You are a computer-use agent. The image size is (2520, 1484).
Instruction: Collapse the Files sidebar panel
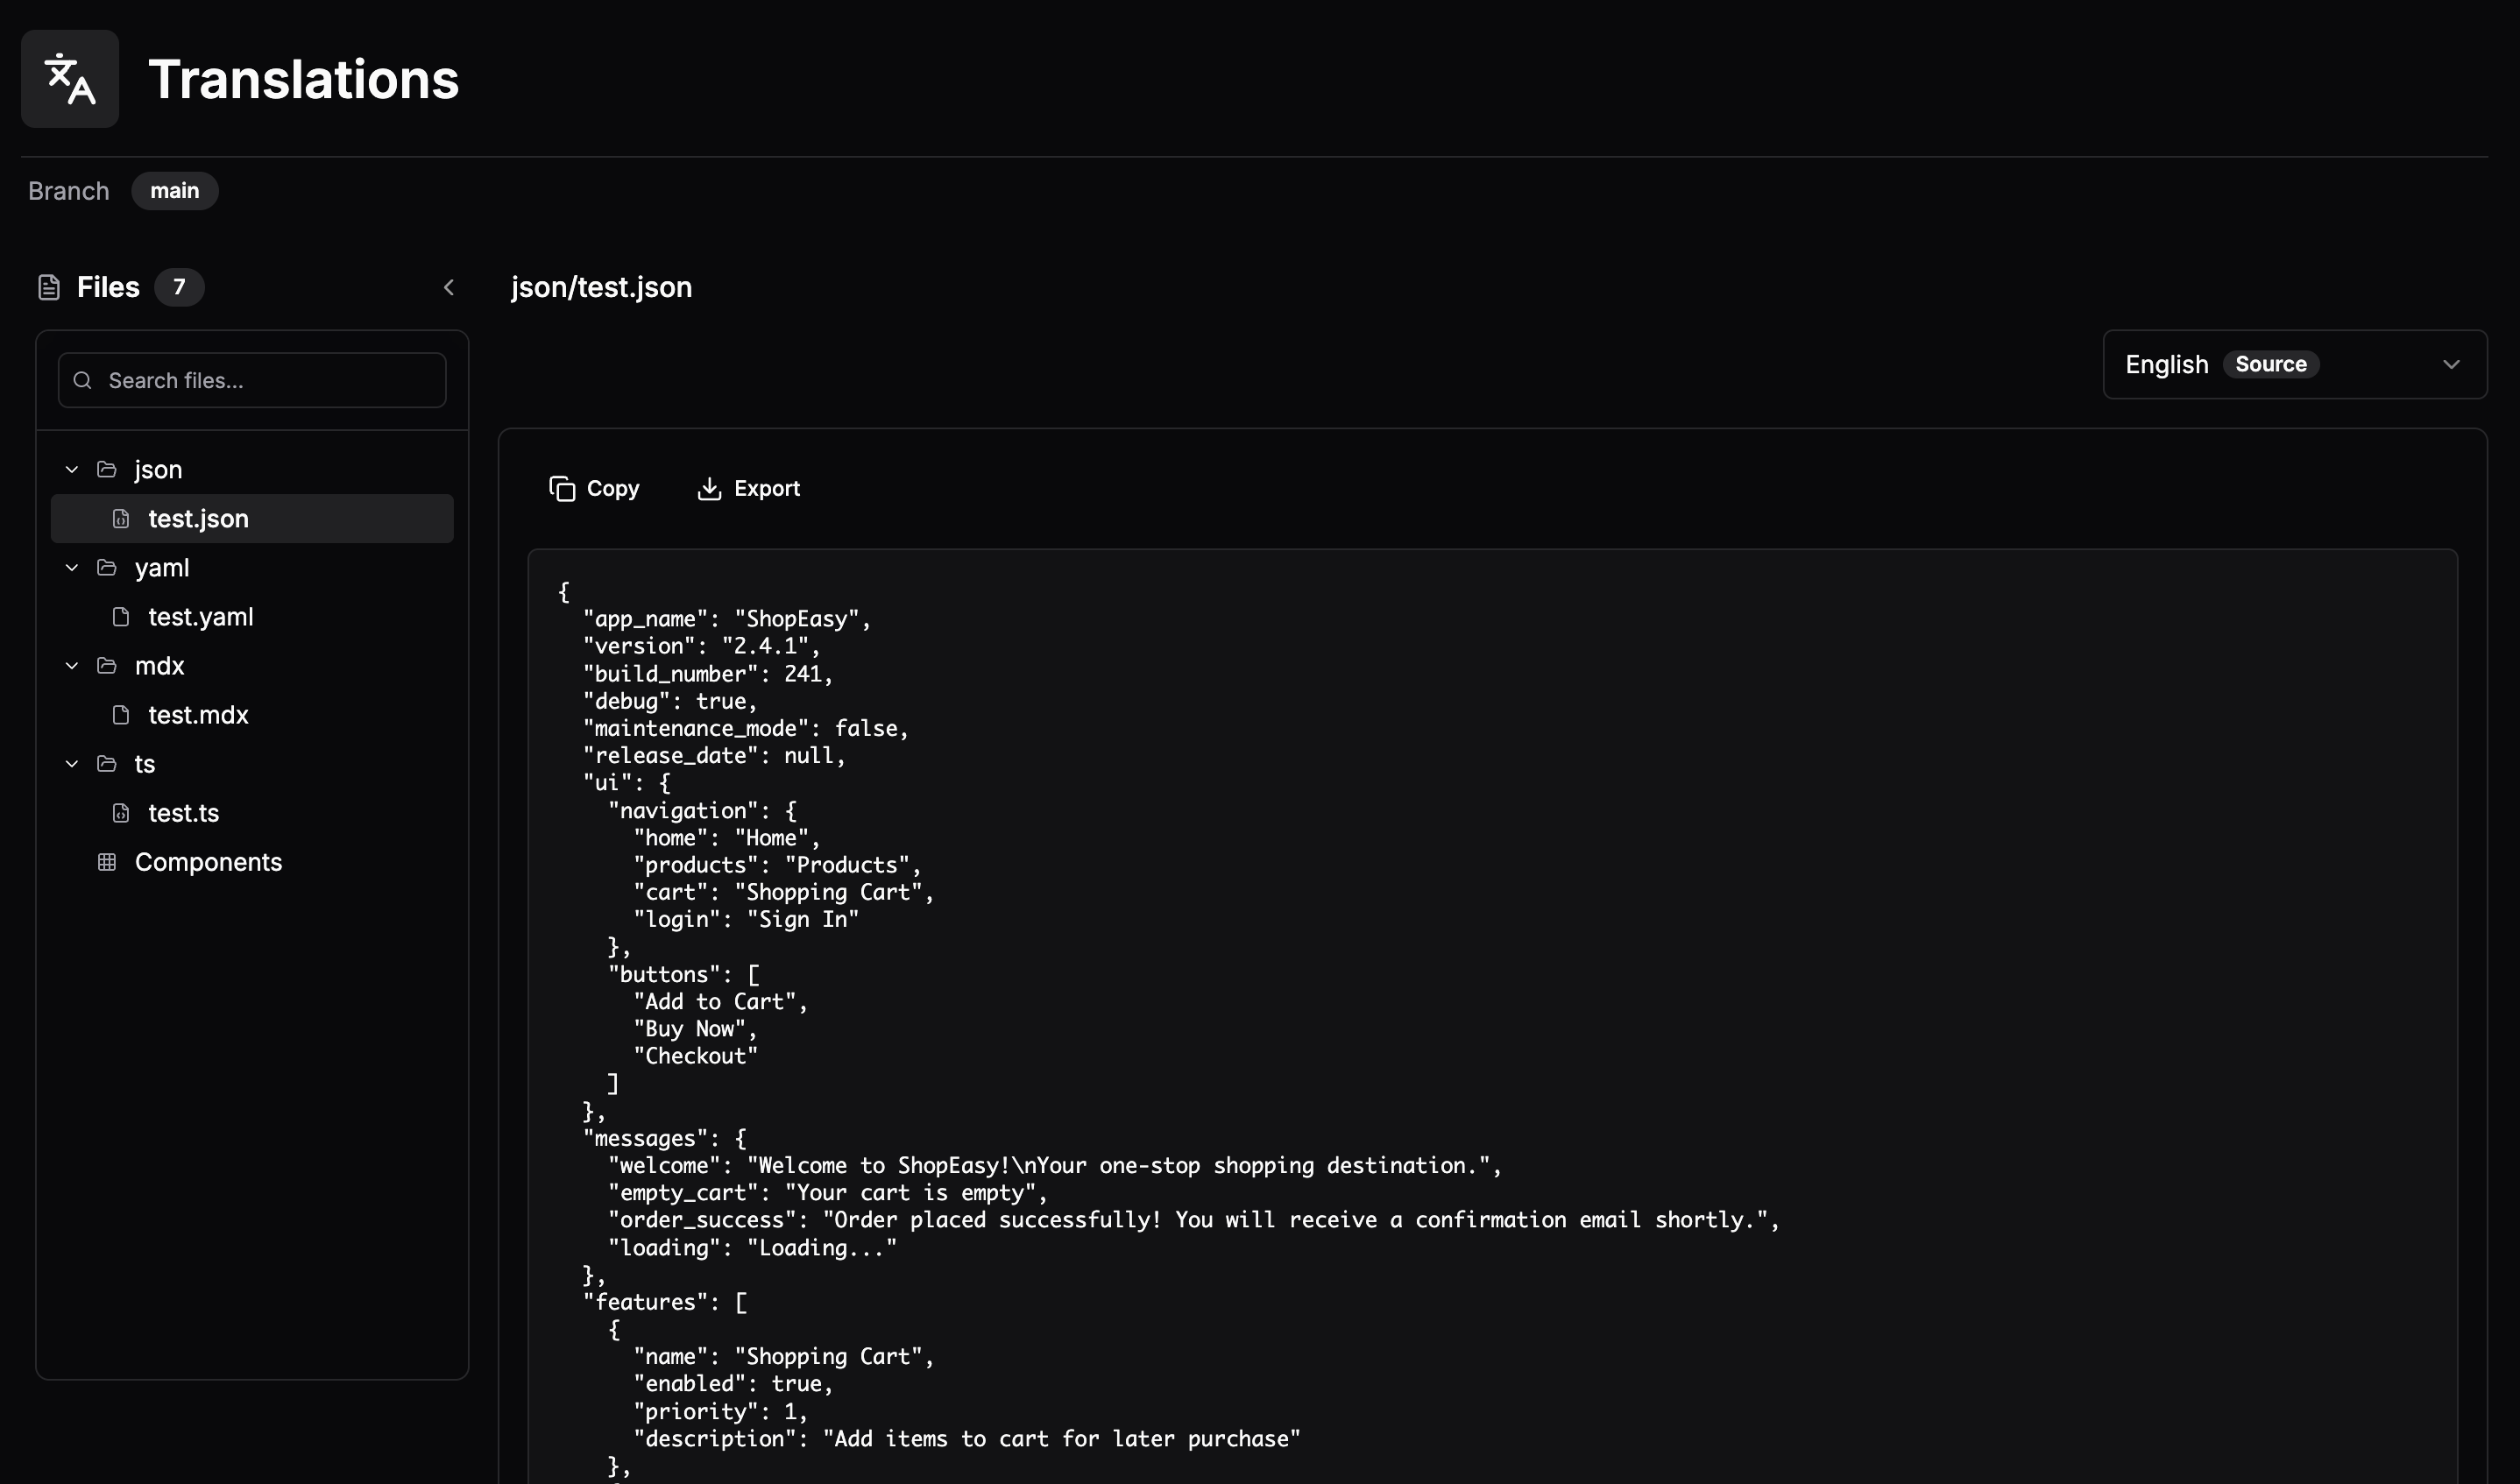tap(449, 288)
